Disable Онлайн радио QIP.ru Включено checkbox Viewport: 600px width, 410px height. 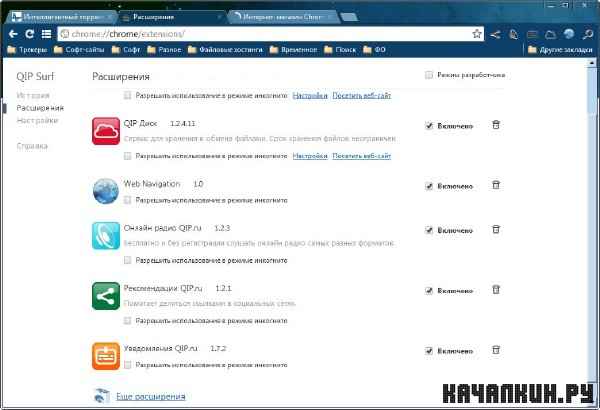pos(429,230)
